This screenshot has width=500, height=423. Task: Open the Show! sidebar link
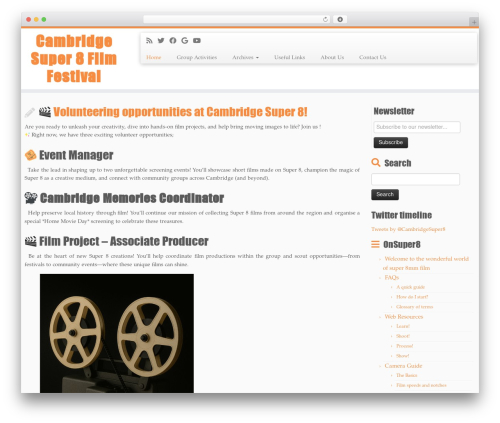pos(403,356)
